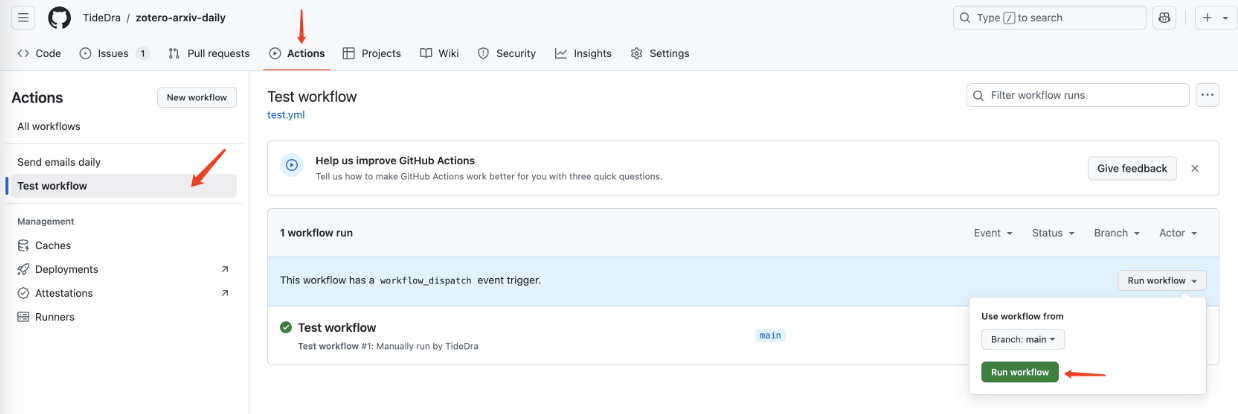This screenshot has height=414, width=1238.
Task: Click the green success check icon
Action: coord(286,327)
